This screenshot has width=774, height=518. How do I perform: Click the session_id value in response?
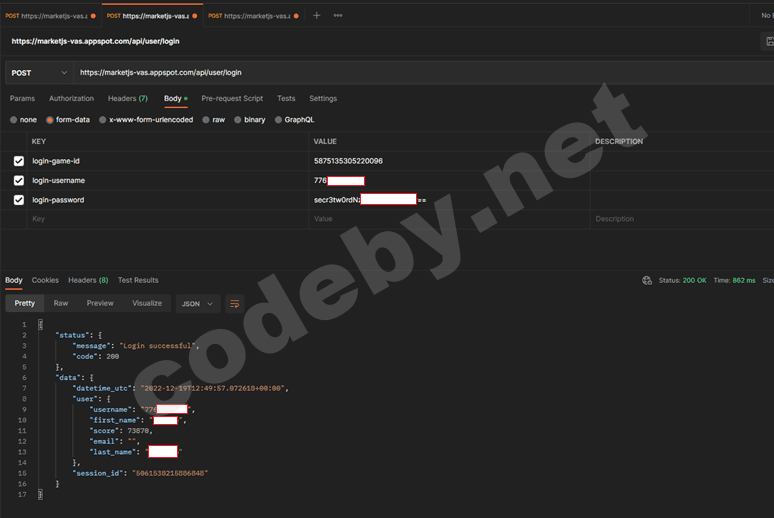170,474
